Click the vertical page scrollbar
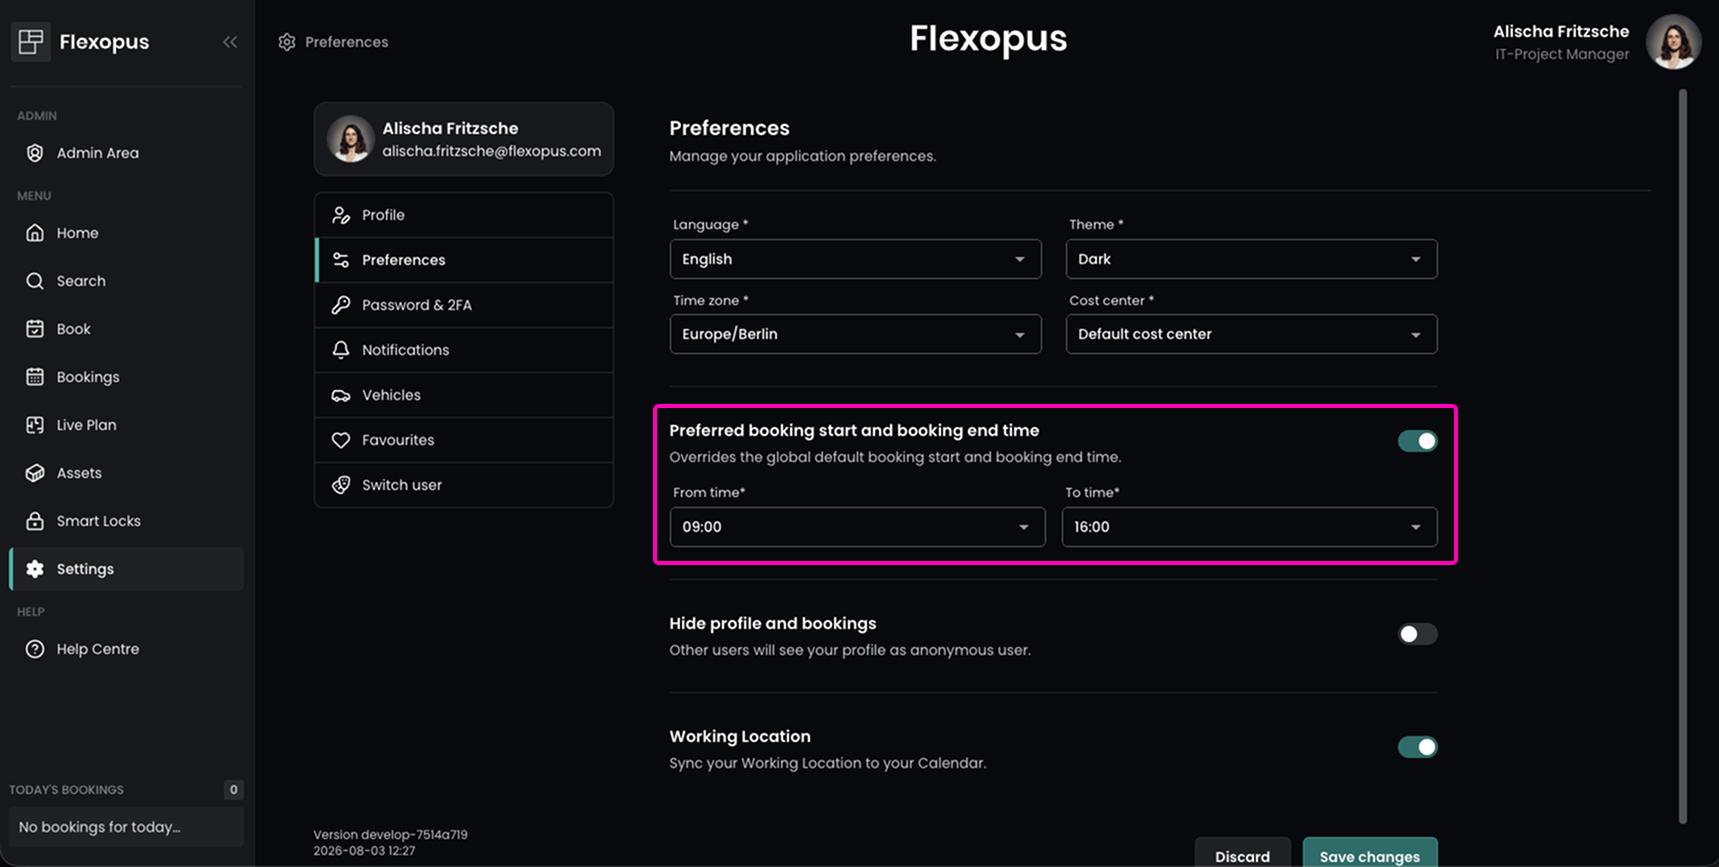This screenshot has height=867, width=1719. (x=1682, y=455)
